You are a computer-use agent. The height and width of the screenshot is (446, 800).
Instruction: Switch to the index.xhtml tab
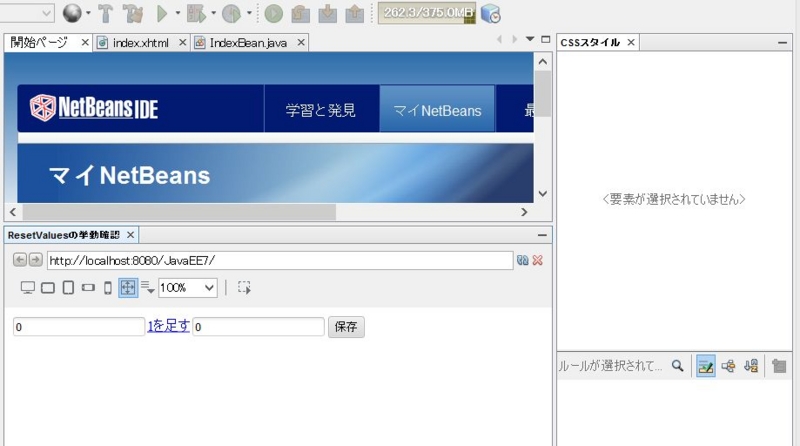140,43
